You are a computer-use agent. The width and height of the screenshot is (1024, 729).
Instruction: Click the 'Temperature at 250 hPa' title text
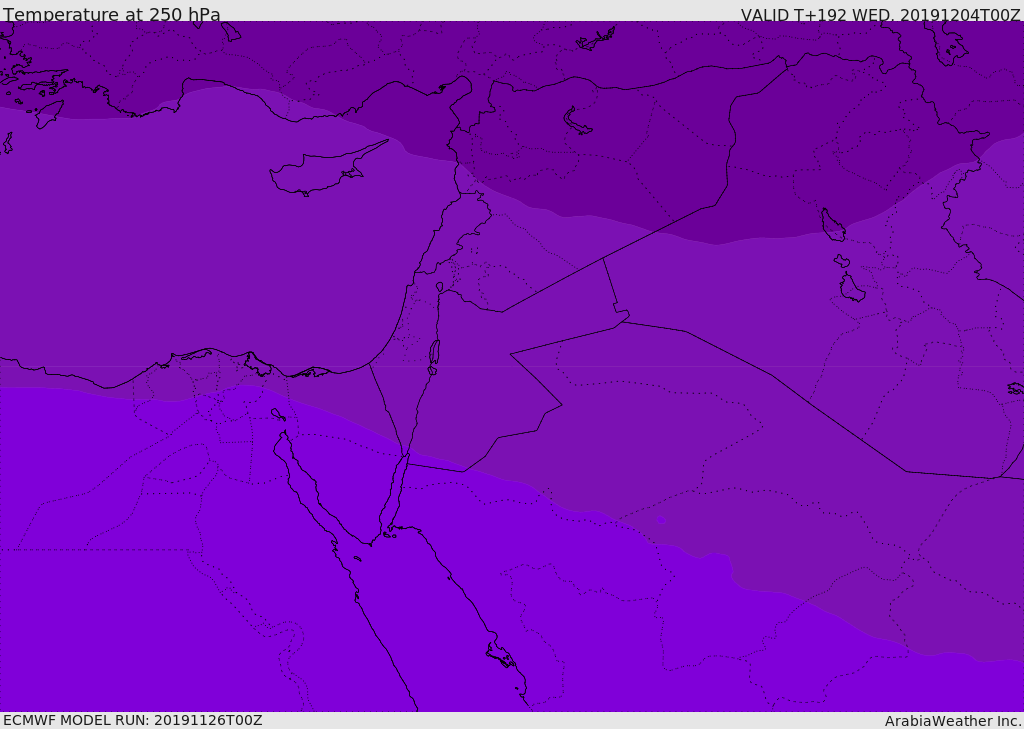coord(112,14)
